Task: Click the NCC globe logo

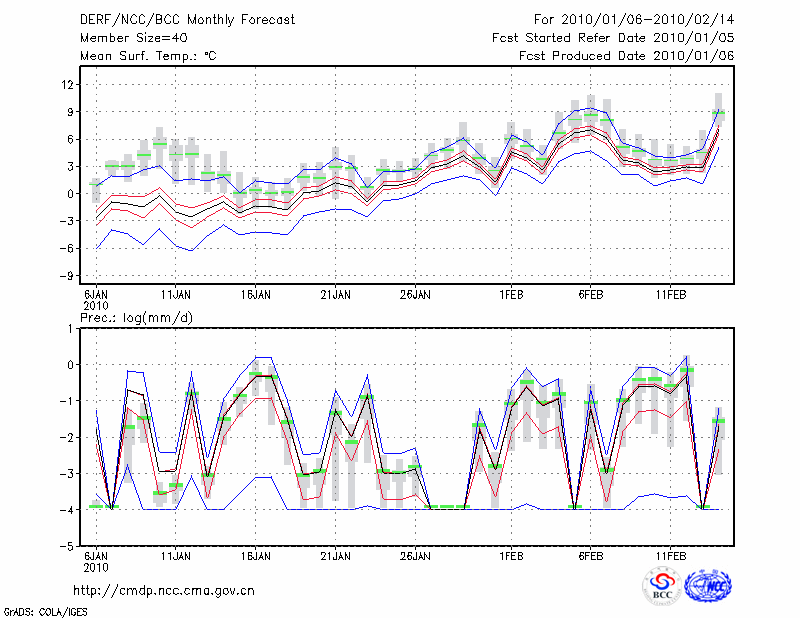Action: (708, 585)
